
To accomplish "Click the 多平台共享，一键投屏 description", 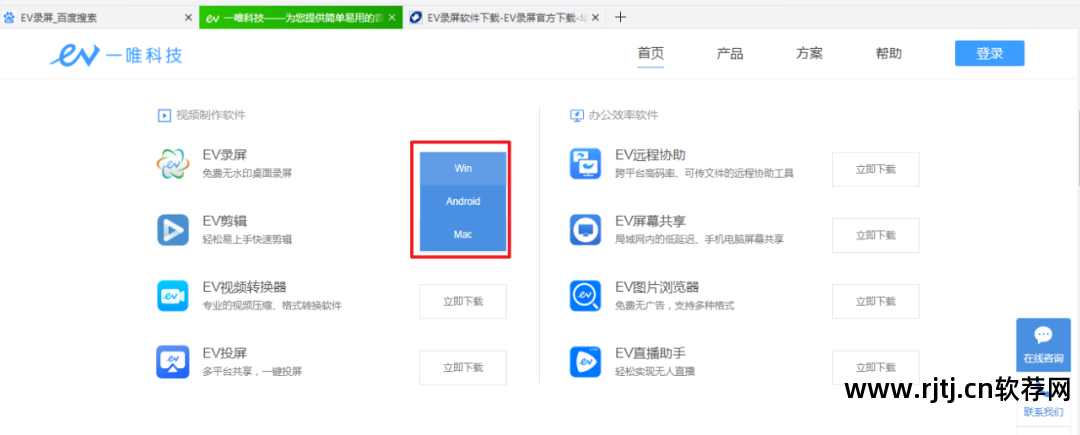I will (252, 372).
